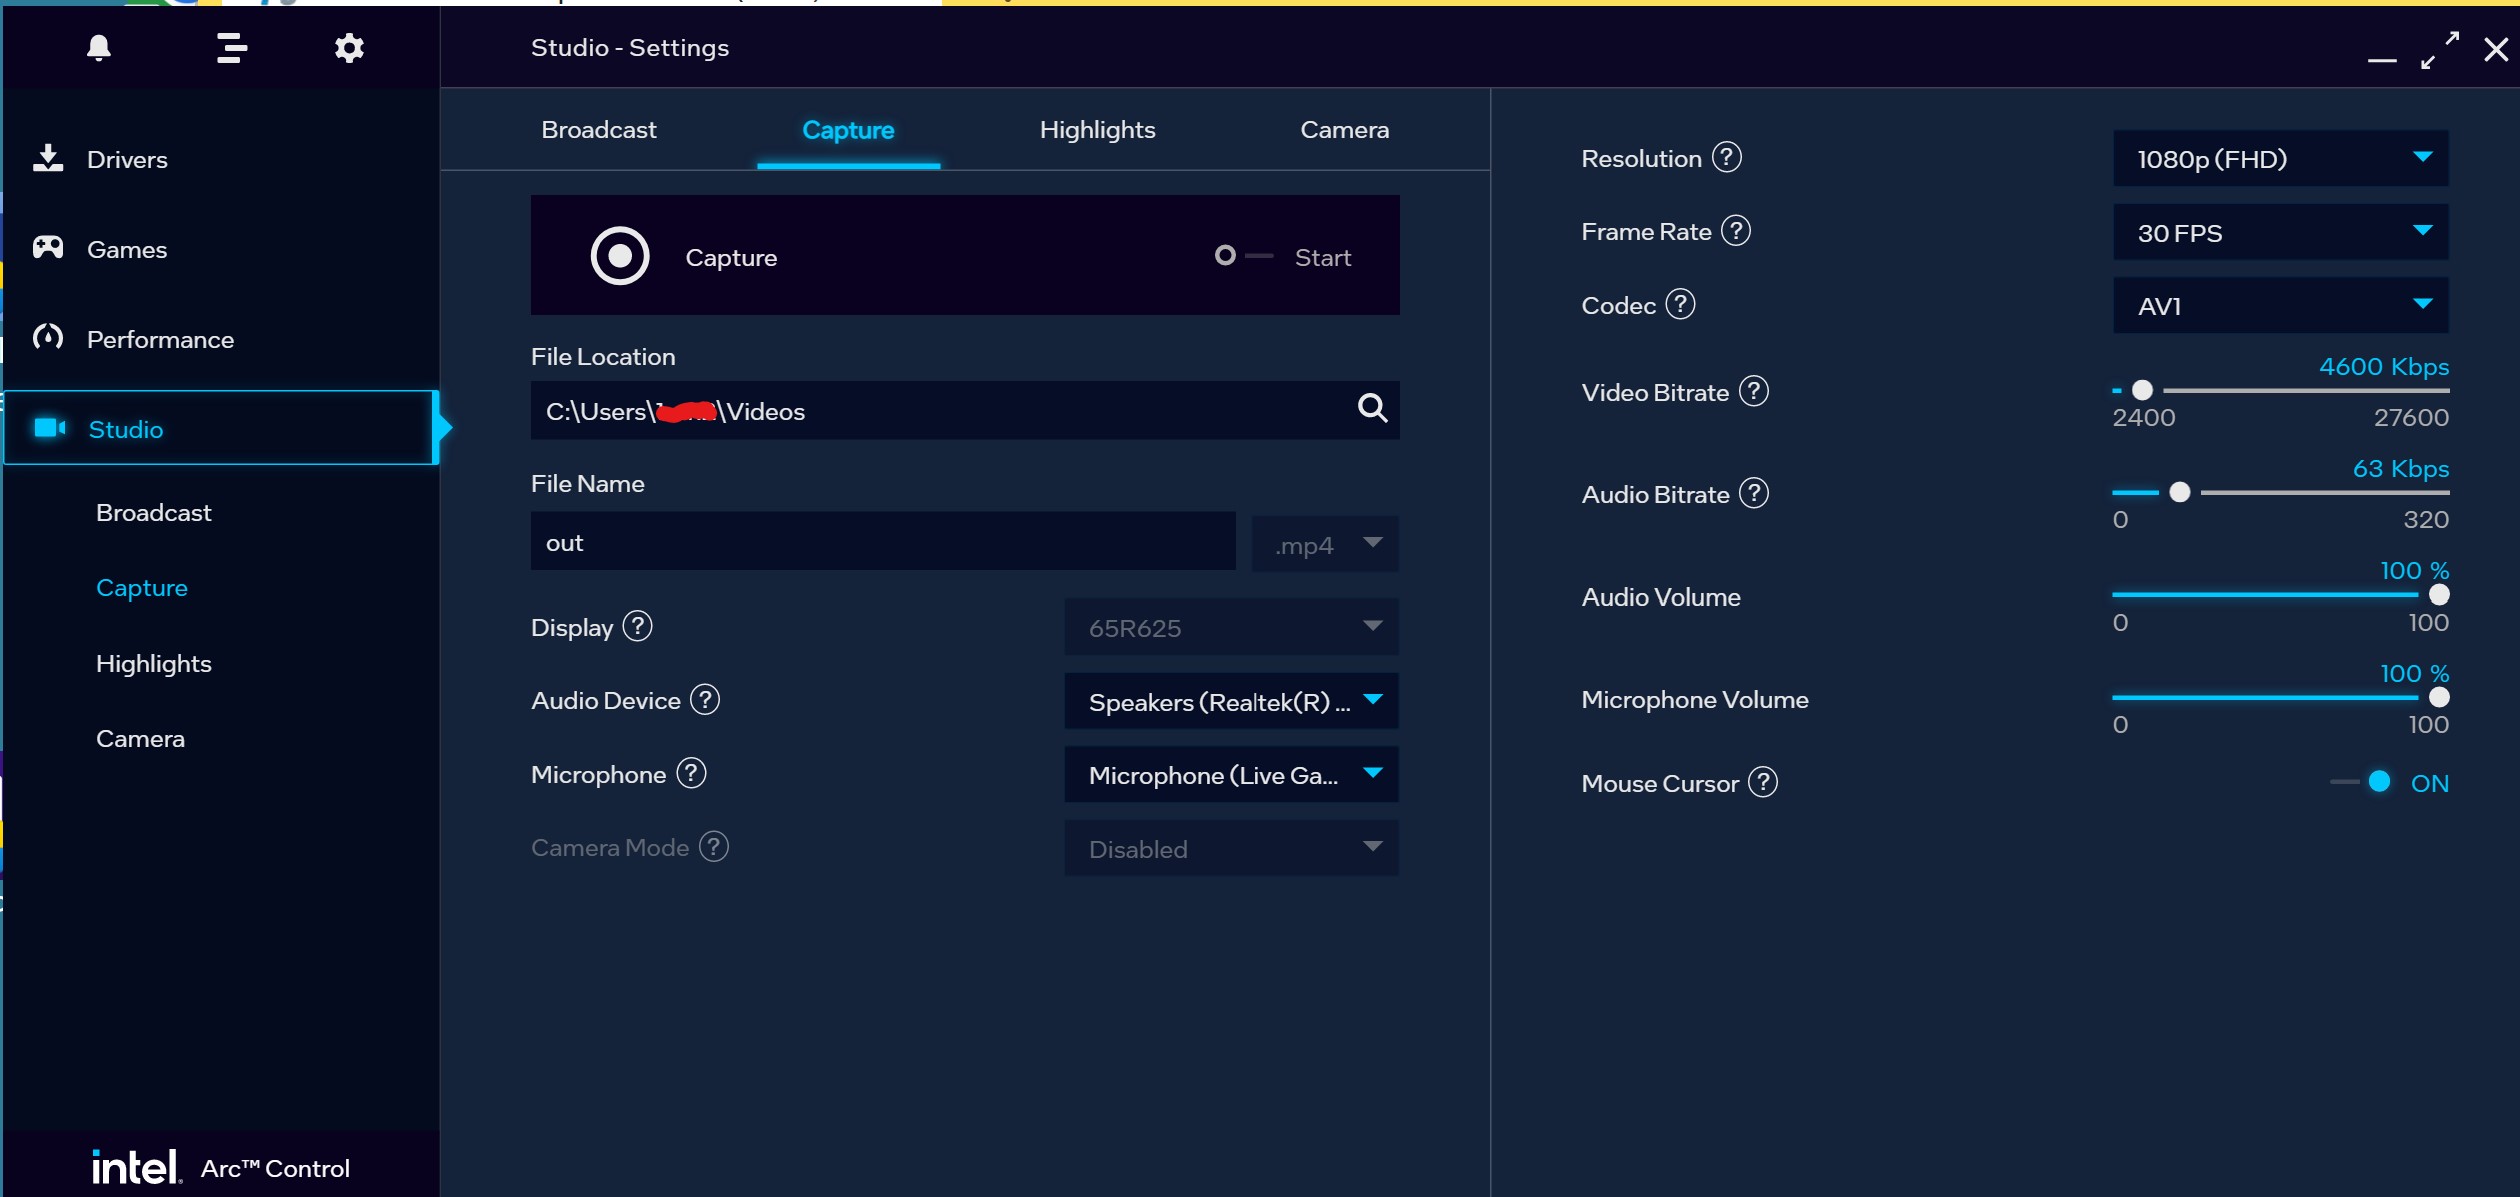
Task: Click the Games controller icon
Action: click(48, 248)
